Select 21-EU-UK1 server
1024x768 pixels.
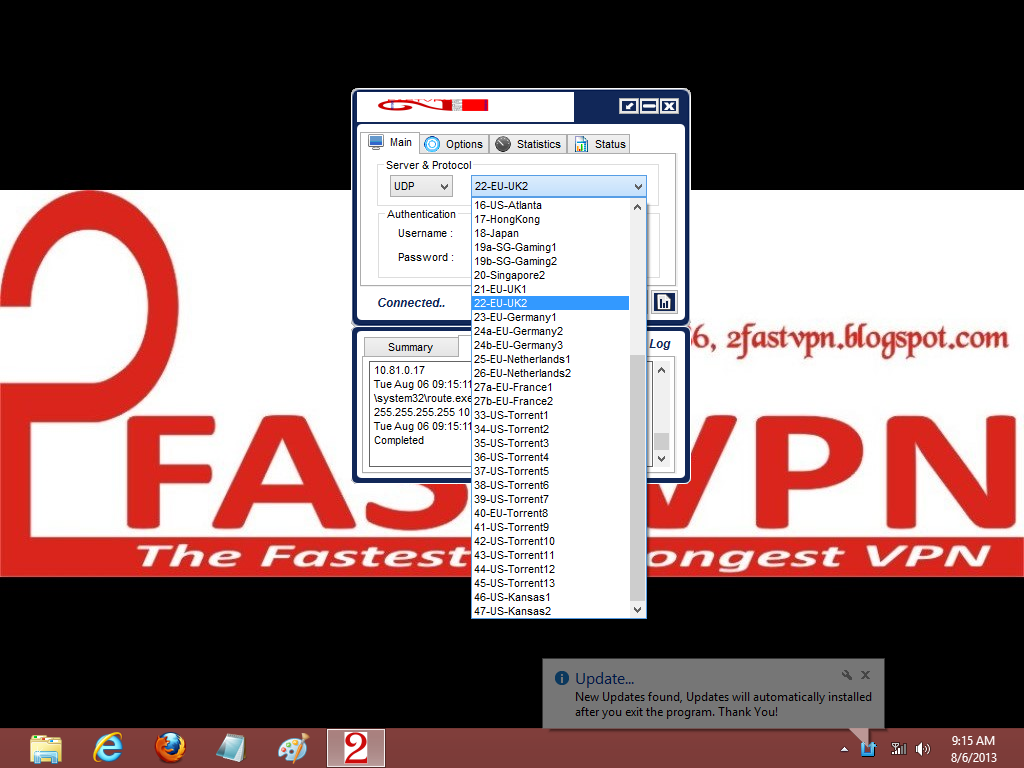click(x=550, y=289)
